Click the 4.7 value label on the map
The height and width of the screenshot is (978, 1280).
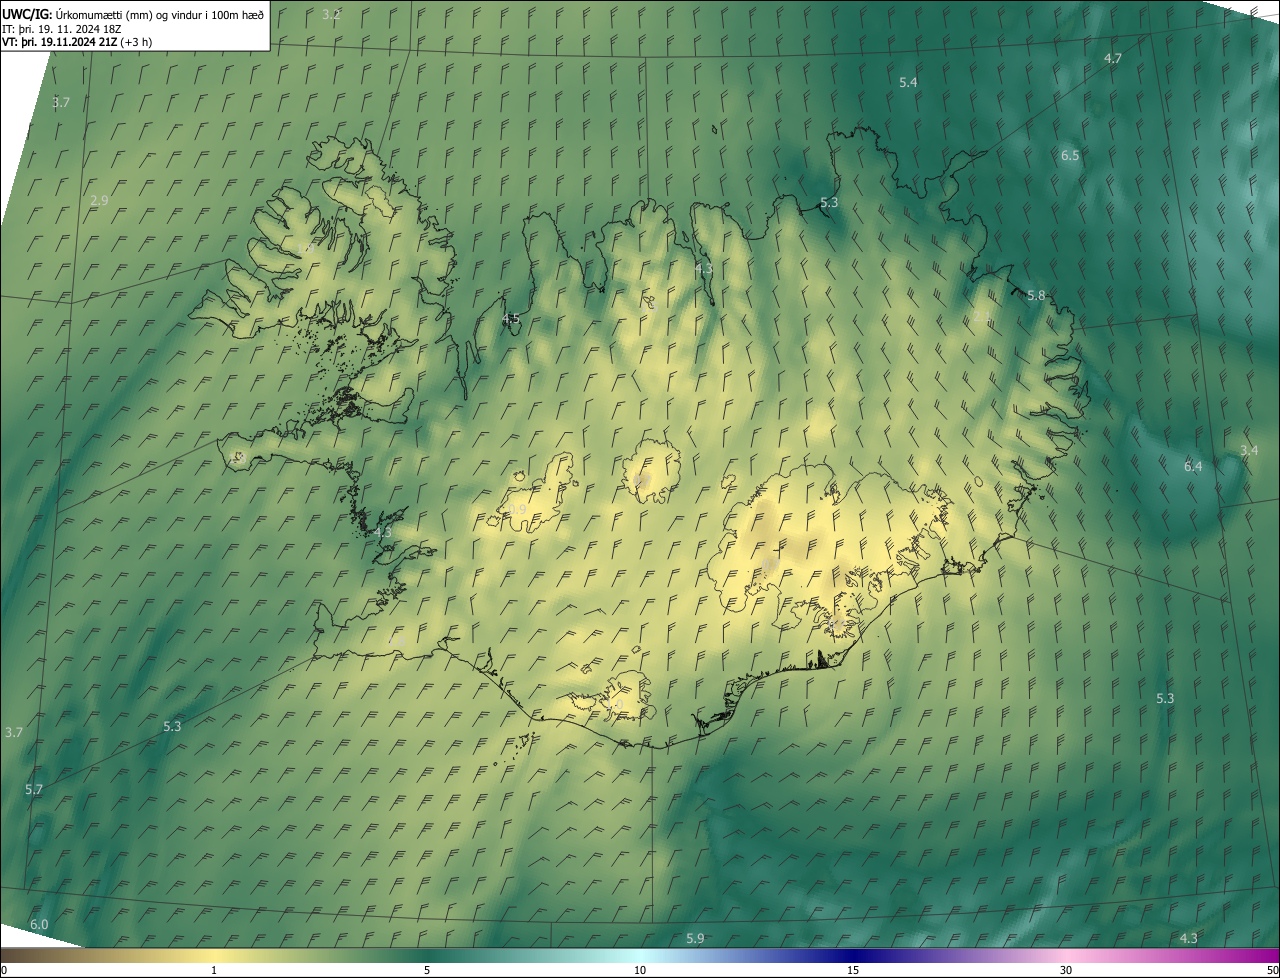pos(1112,59)
